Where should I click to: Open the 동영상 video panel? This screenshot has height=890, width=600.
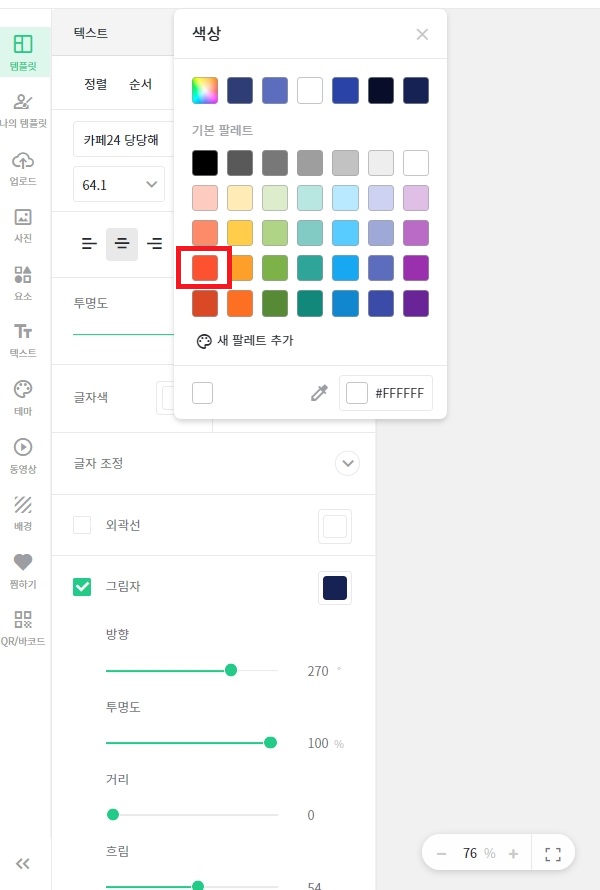pyautogui.click(x=23, y=456)
